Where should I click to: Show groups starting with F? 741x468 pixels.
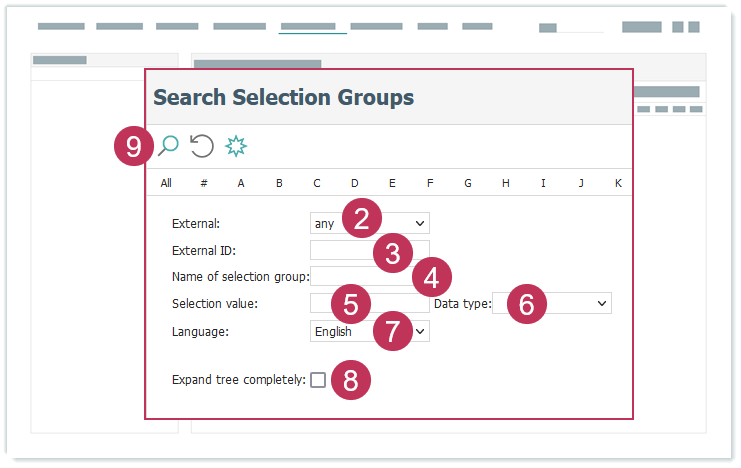point(430,183)
